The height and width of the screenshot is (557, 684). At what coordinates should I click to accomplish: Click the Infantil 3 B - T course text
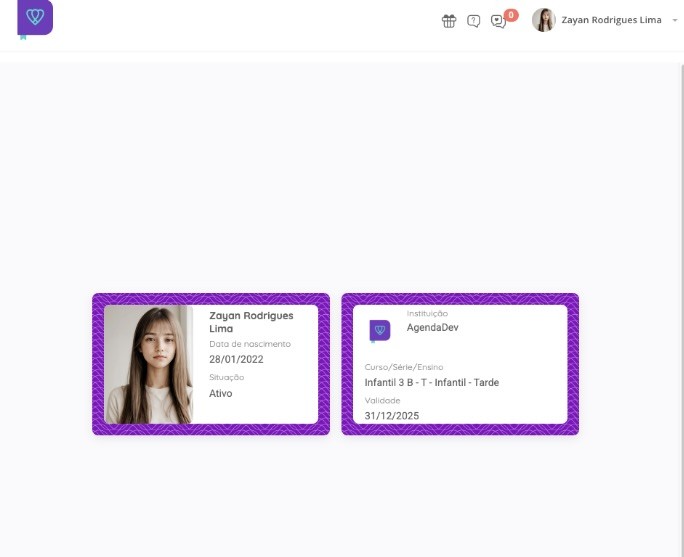tap(432, 383)
